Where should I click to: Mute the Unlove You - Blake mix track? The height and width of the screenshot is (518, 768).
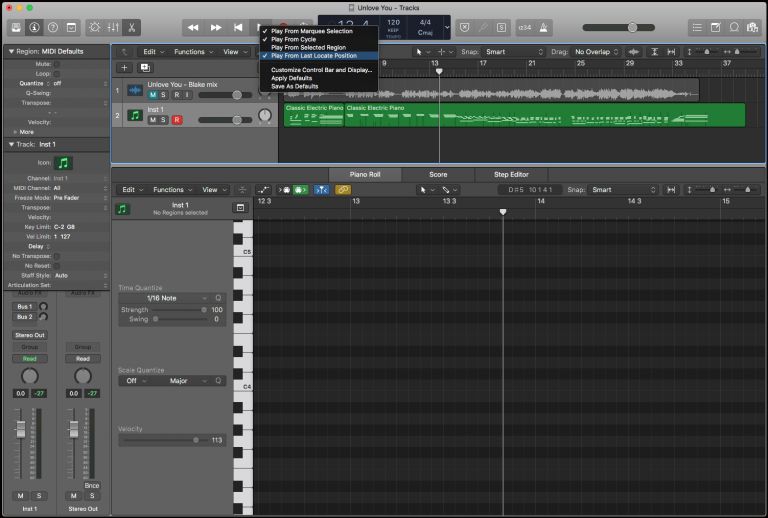click(153, 95)
